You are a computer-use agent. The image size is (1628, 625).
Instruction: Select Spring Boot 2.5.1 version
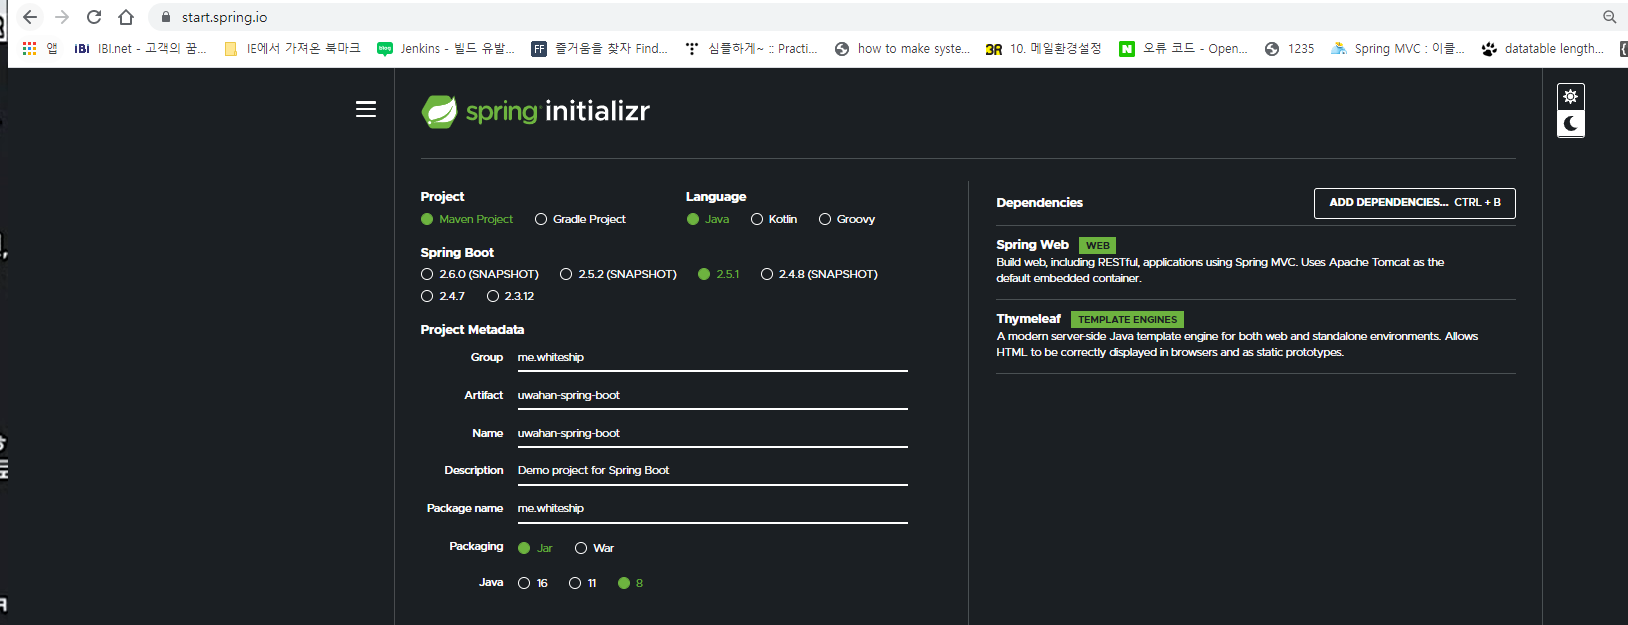pos(704,274)
